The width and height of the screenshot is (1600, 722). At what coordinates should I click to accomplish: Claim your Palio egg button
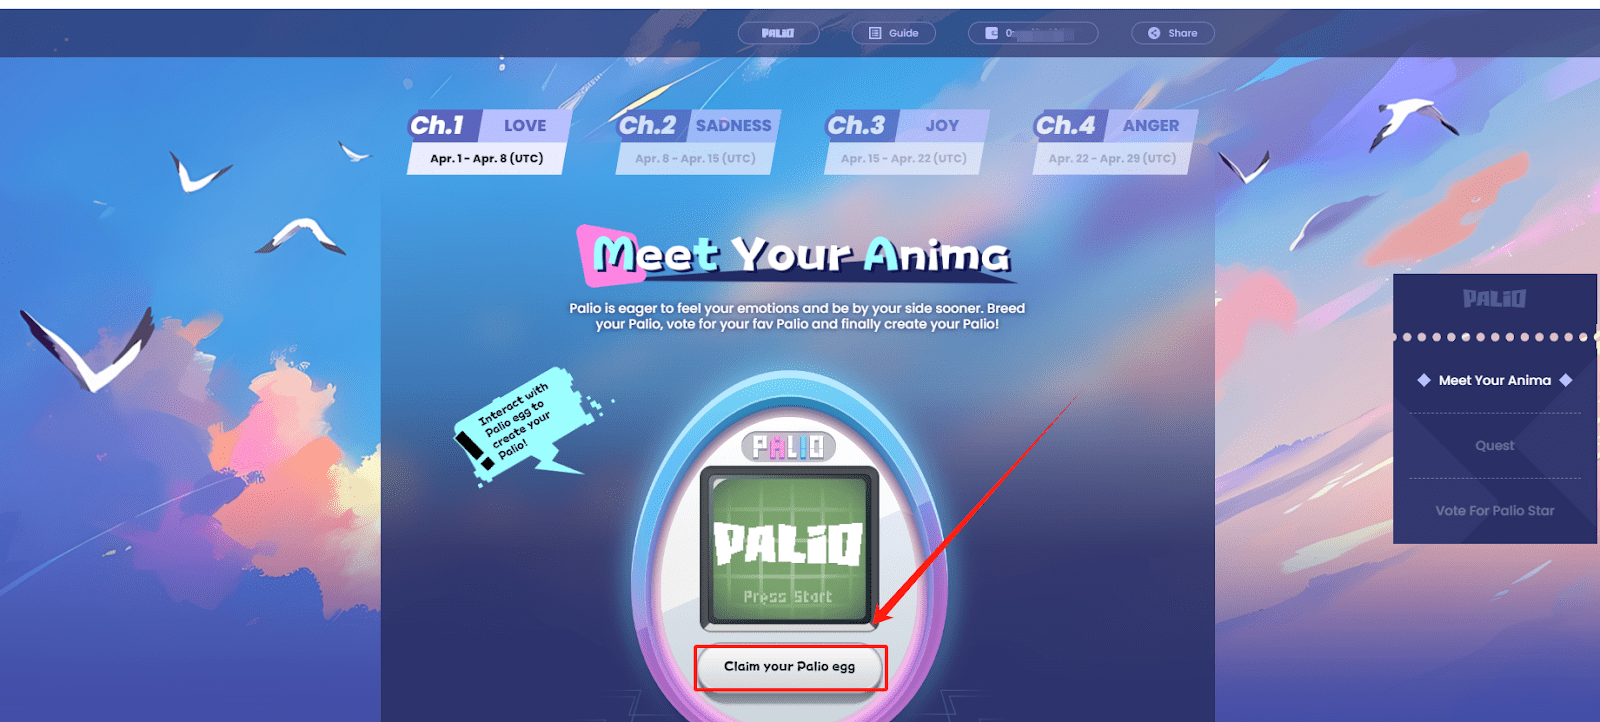[x=790, y=667]
